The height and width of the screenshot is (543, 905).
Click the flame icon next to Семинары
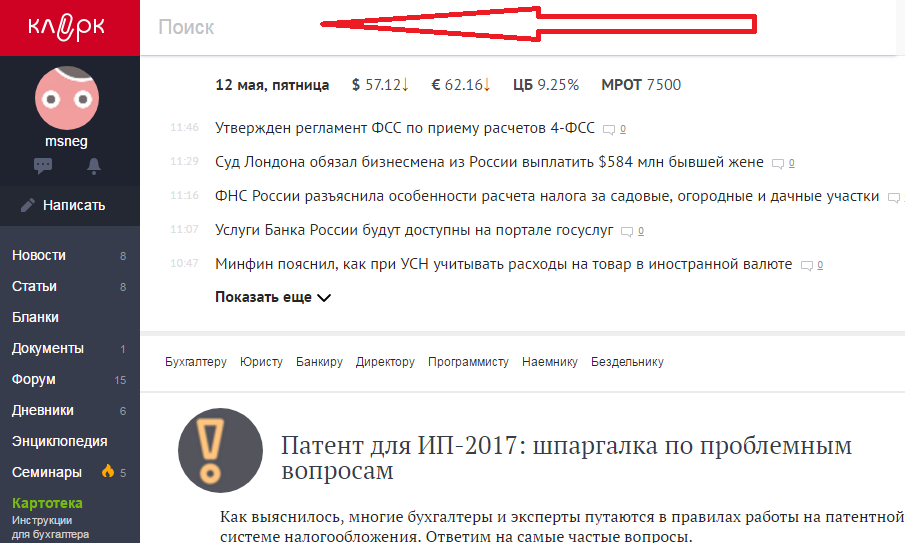coord(108,471)
